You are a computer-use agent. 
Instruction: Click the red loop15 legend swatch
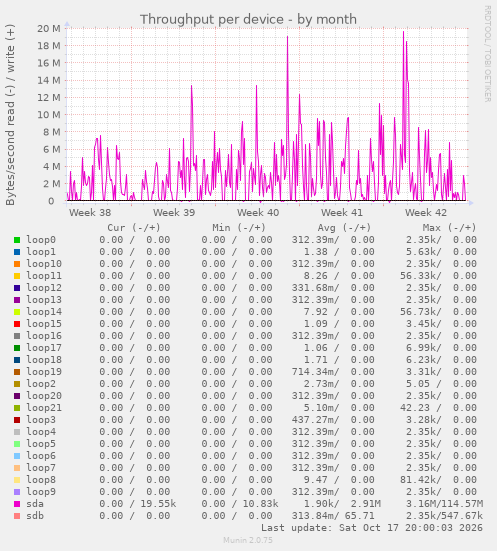point(17,324)
